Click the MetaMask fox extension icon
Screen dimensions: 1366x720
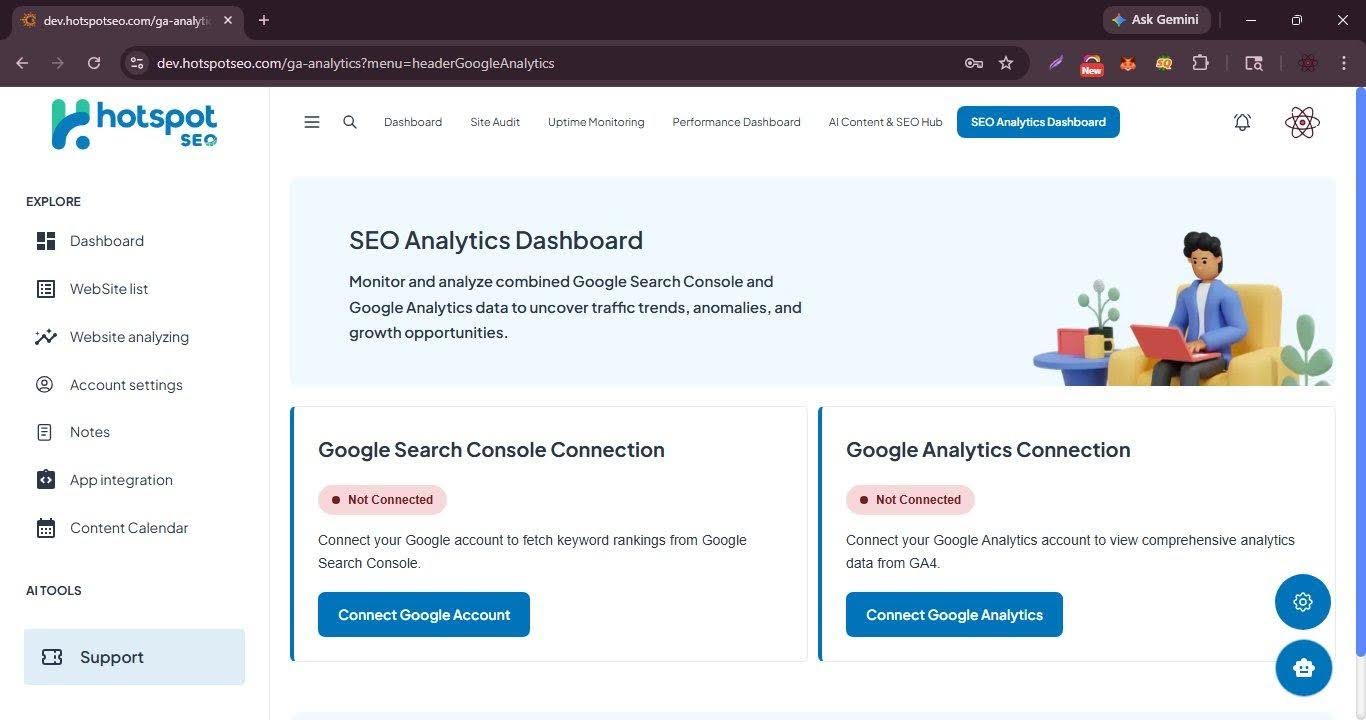(1127, 63)
